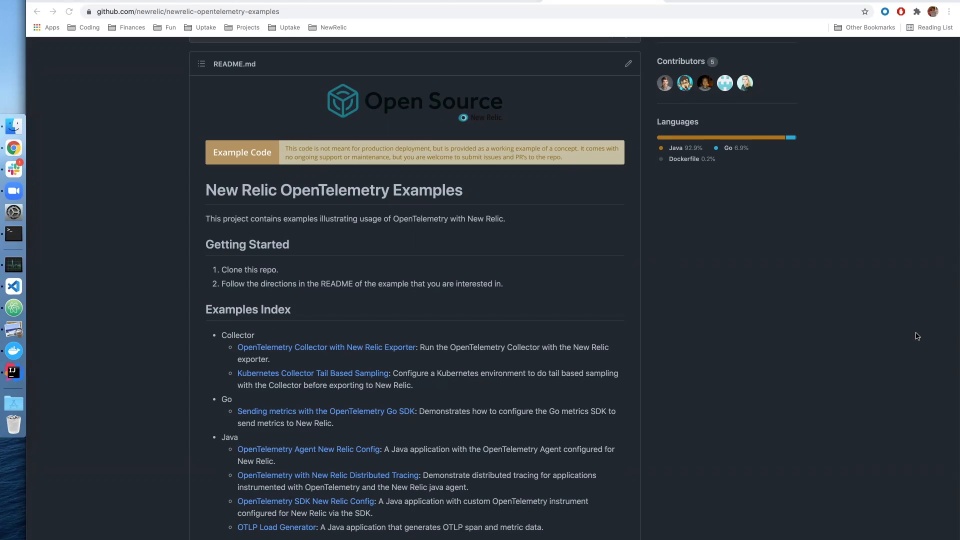This screenshot has width=960, height=540.
Task: Open the README table of contents icon
Action: pyautogui.click(x=201, y=64)
